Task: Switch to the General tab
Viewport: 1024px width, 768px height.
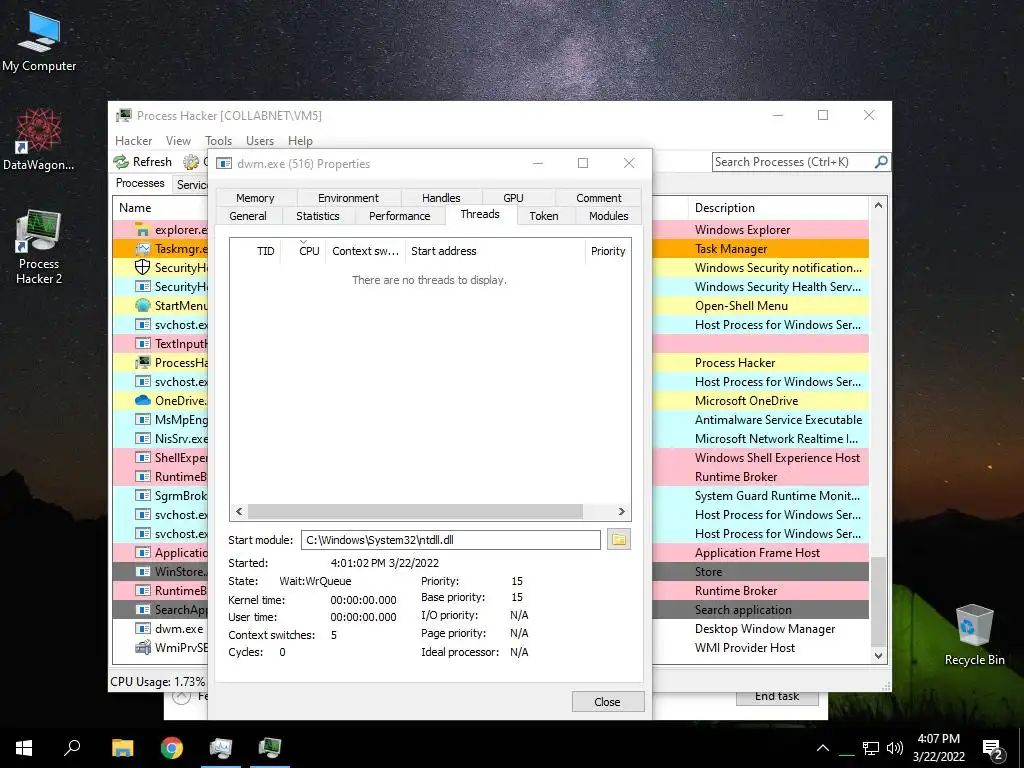Action: click(x=248, y=216)
